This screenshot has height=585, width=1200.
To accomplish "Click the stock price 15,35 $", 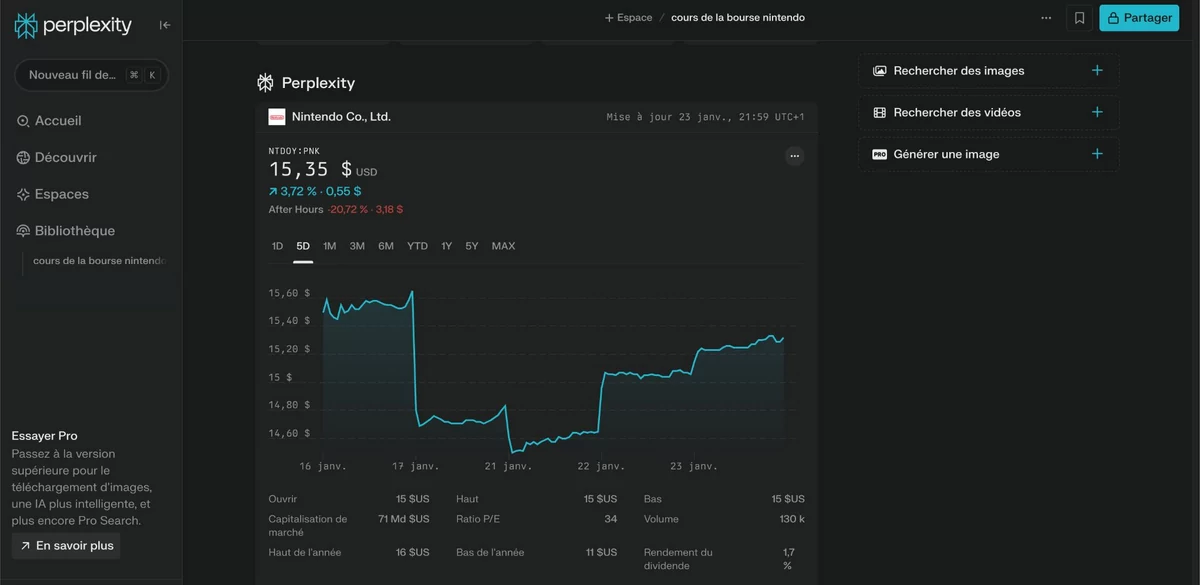I will (310, 170).
